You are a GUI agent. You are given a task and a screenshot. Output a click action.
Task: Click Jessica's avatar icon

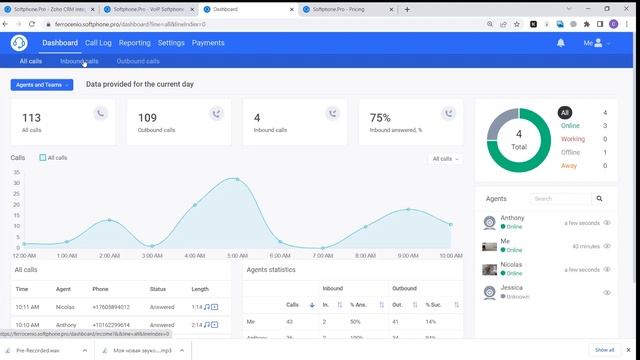pos(489,292)
